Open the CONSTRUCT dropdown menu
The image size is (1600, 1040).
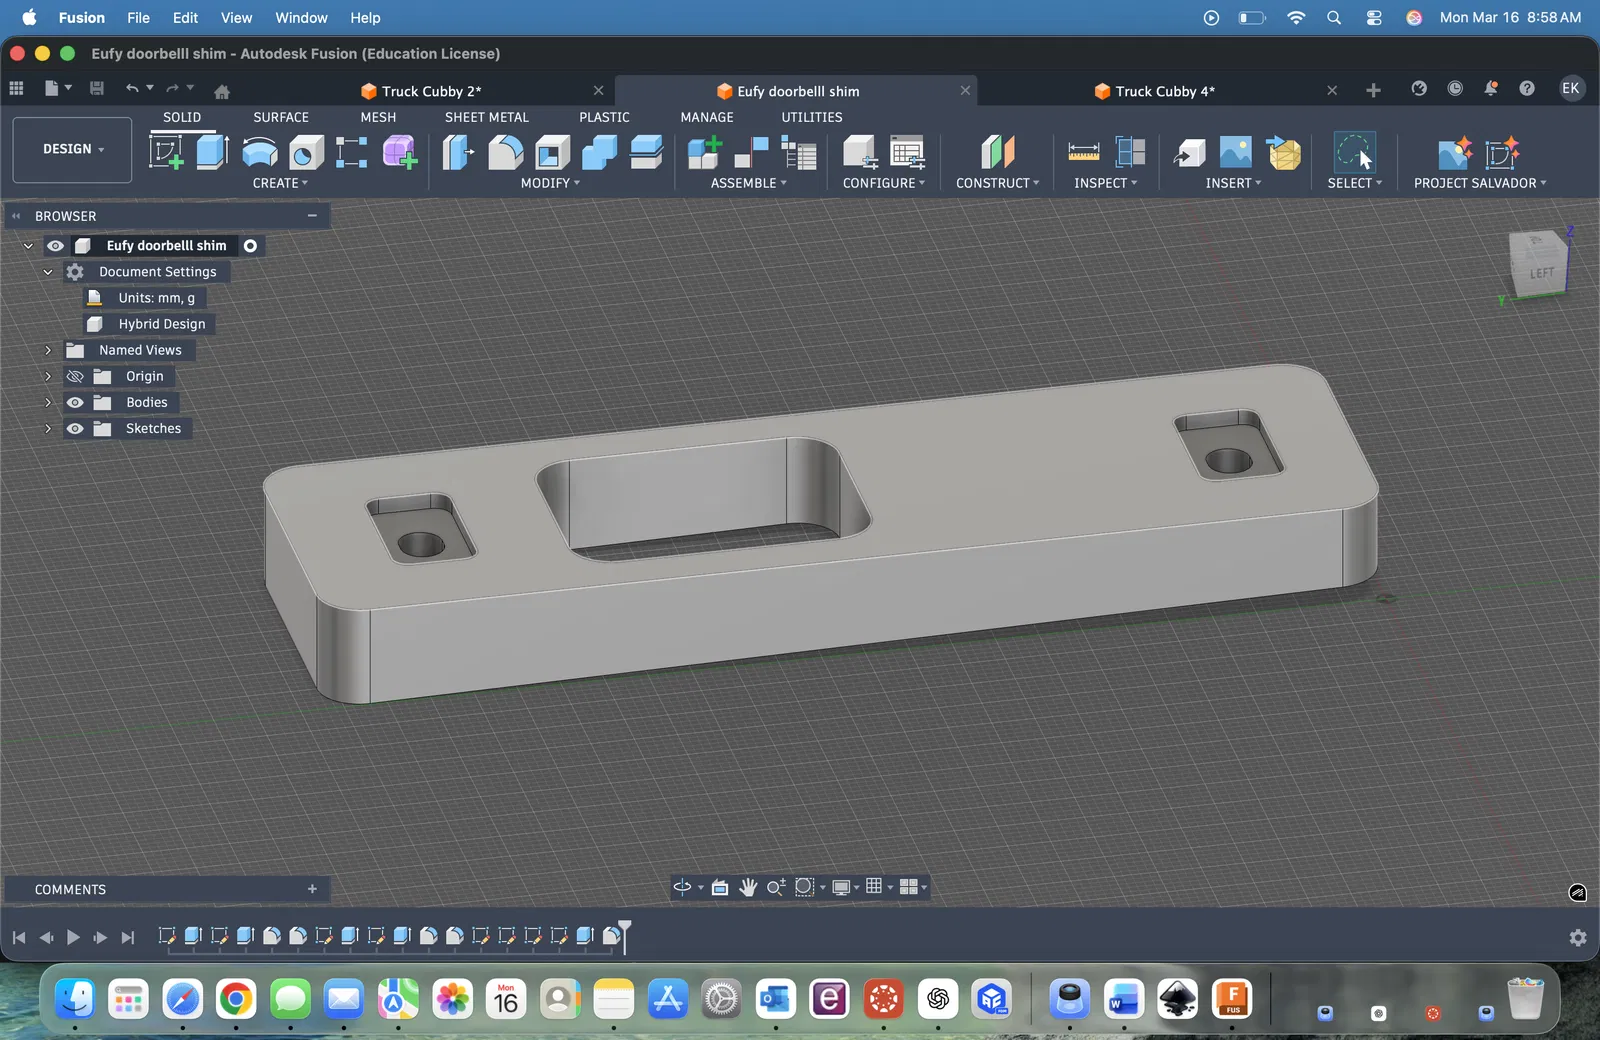pos(997,183)
